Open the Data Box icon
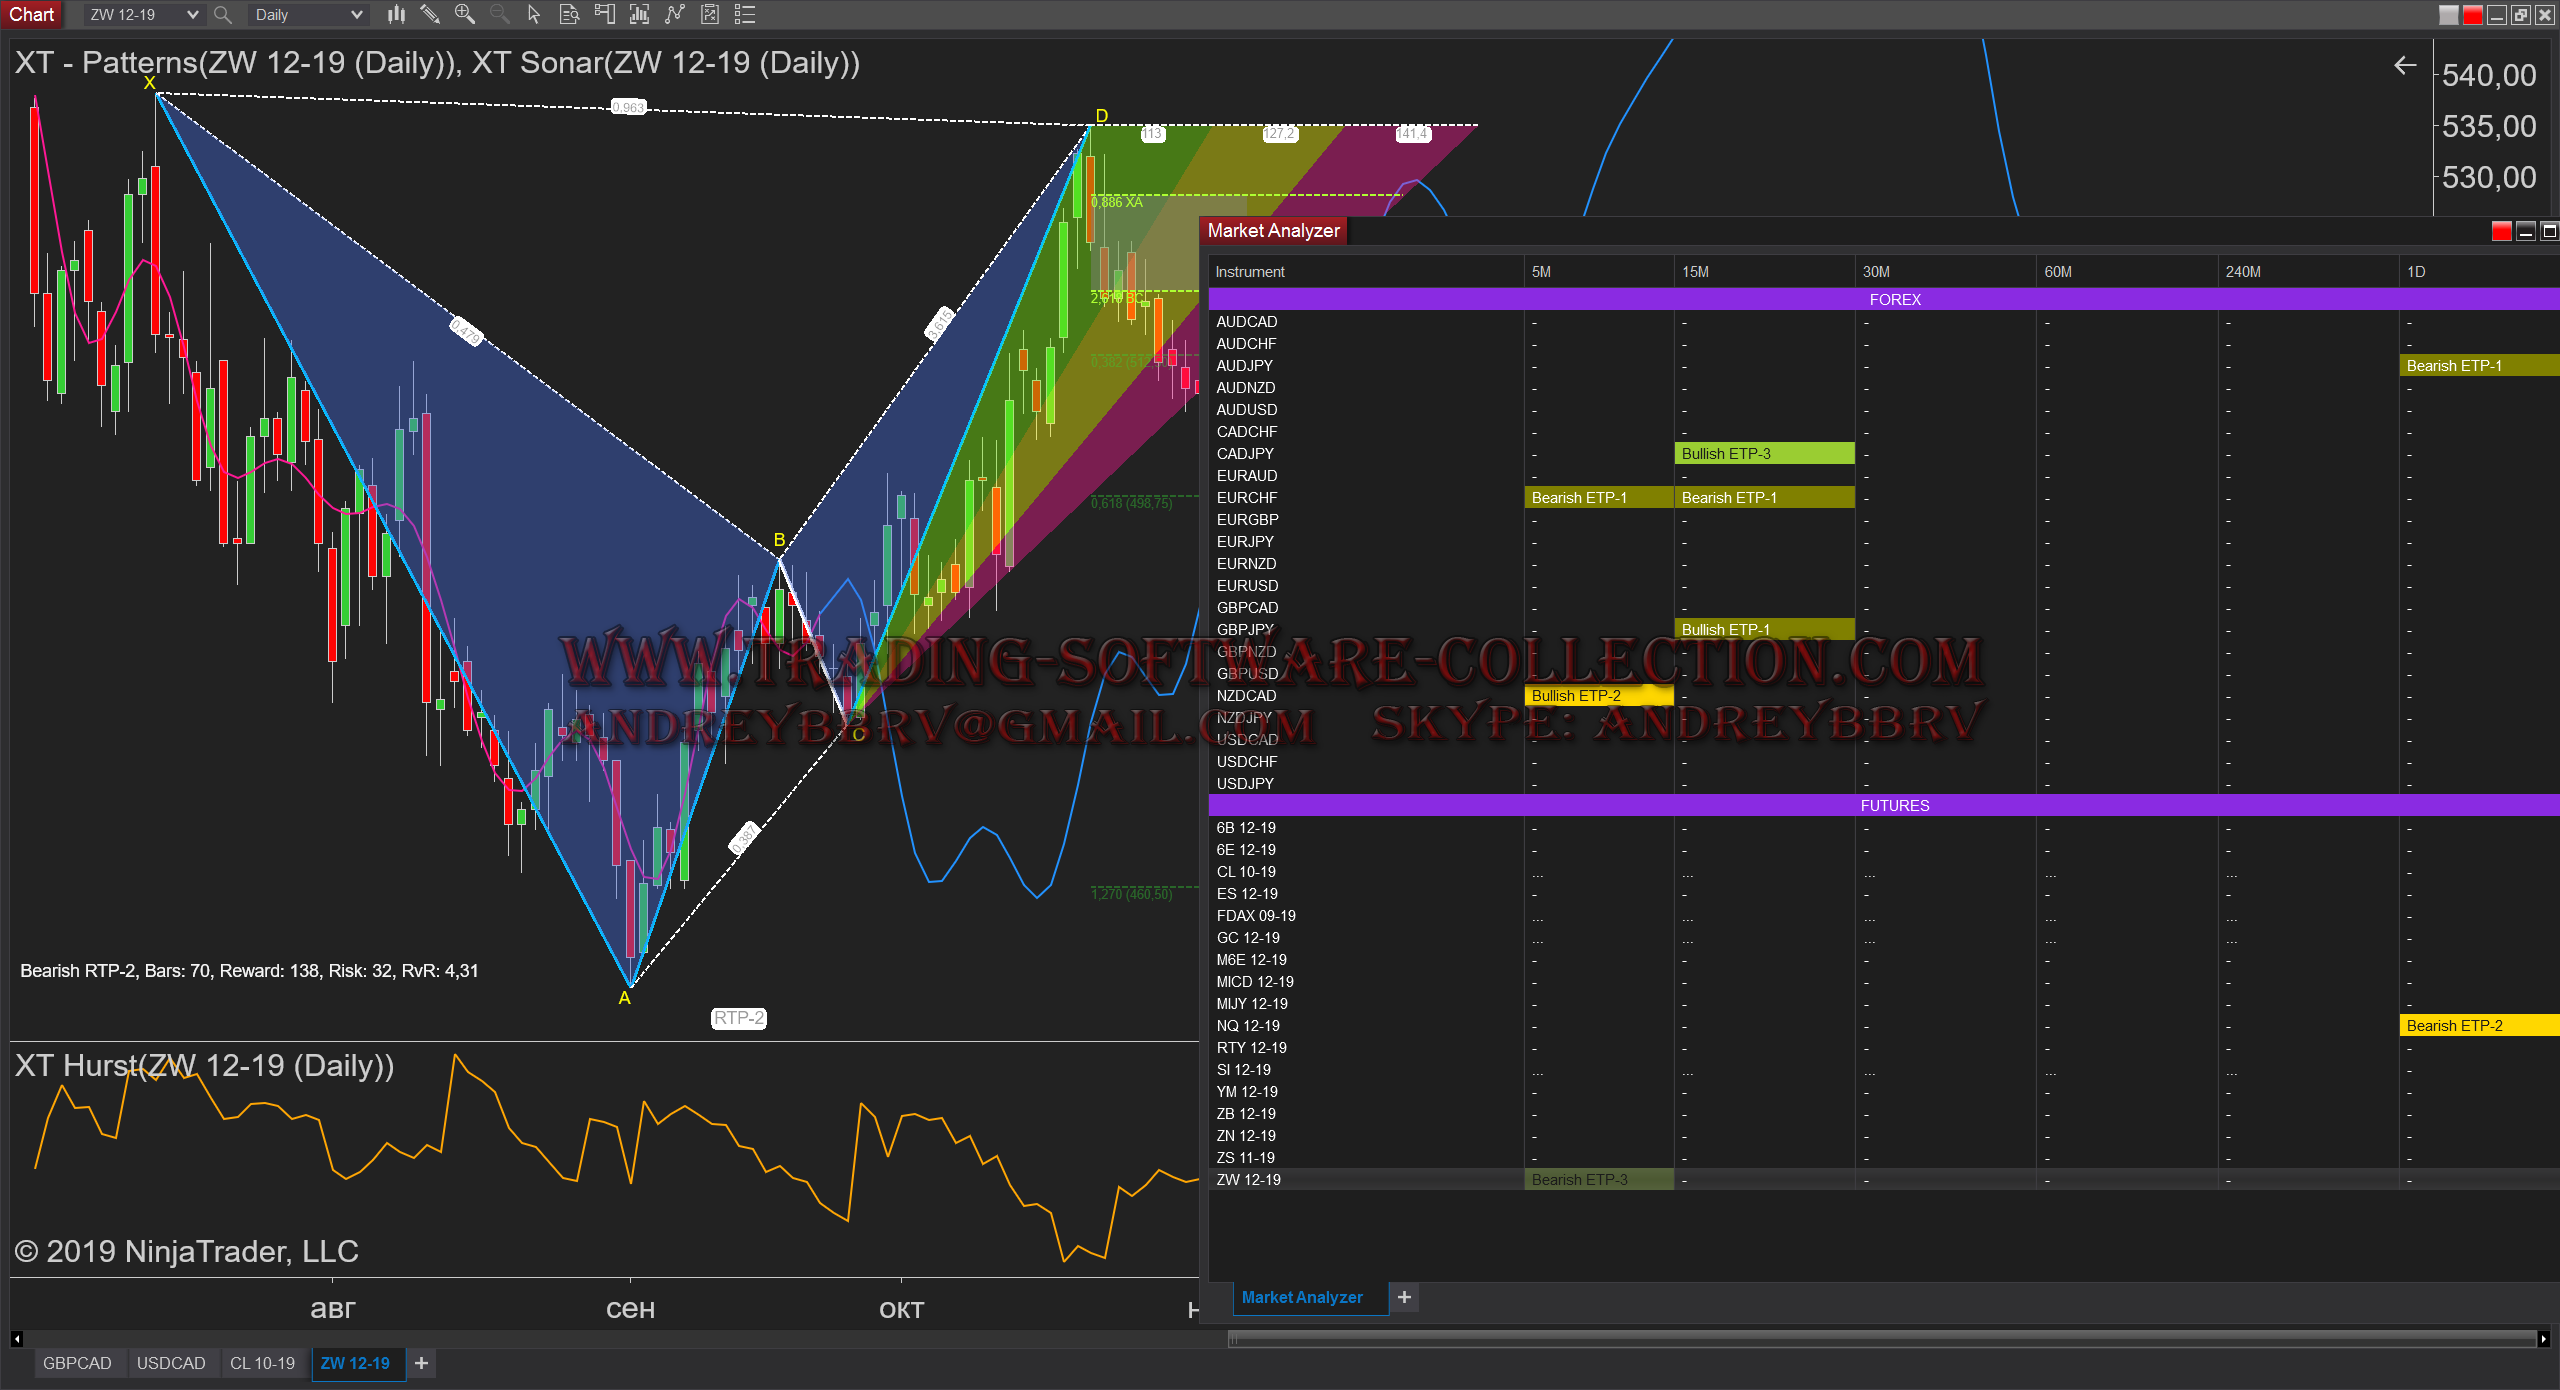The width and height of the screenshot is (2560, 1390). [x=569, y=14]
